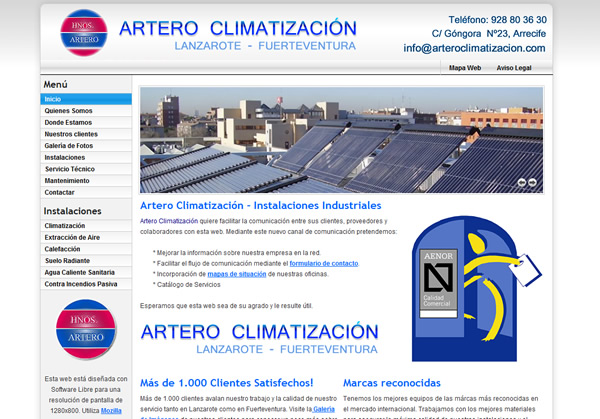The image size is (600, 419).
Task: Click the Mozilla link in sidebar
Action: [111, 411]
